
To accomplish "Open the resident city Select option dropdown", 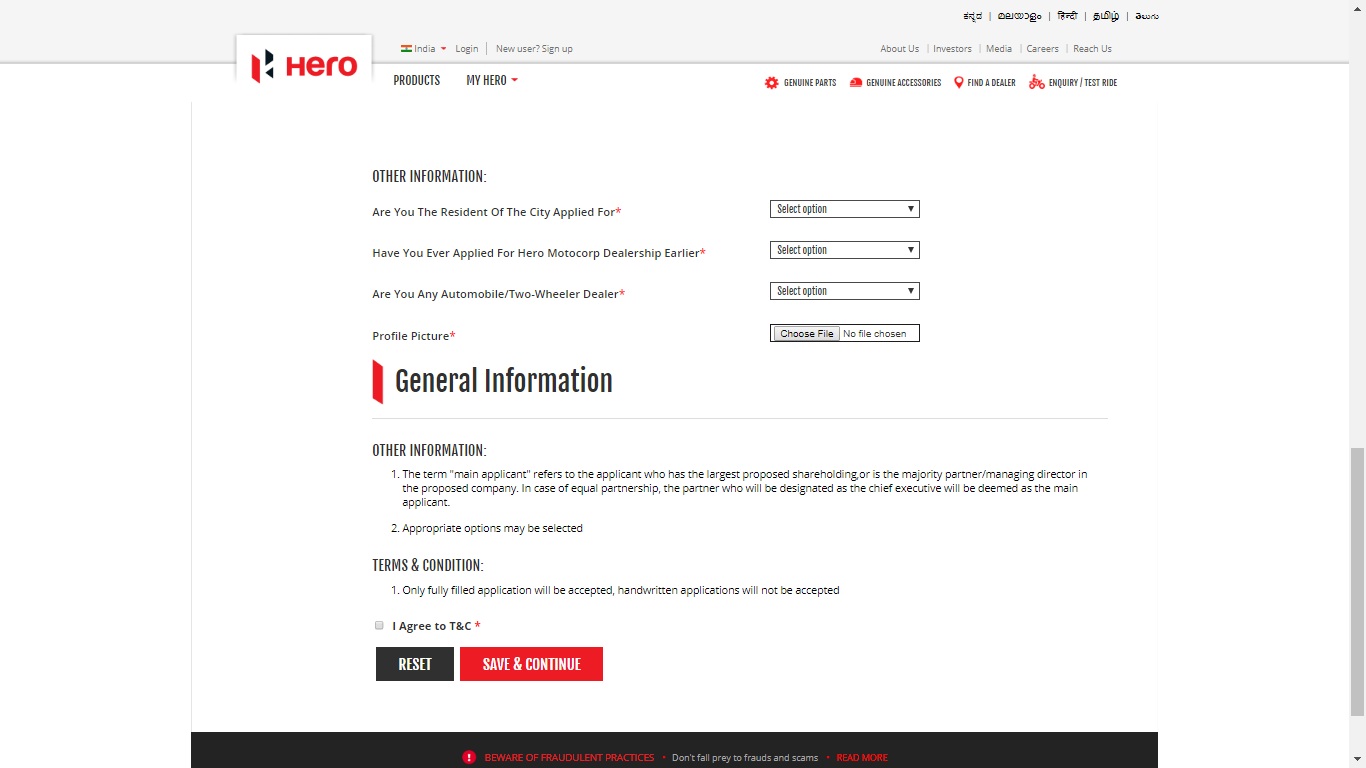I will [x=844, y=208].
